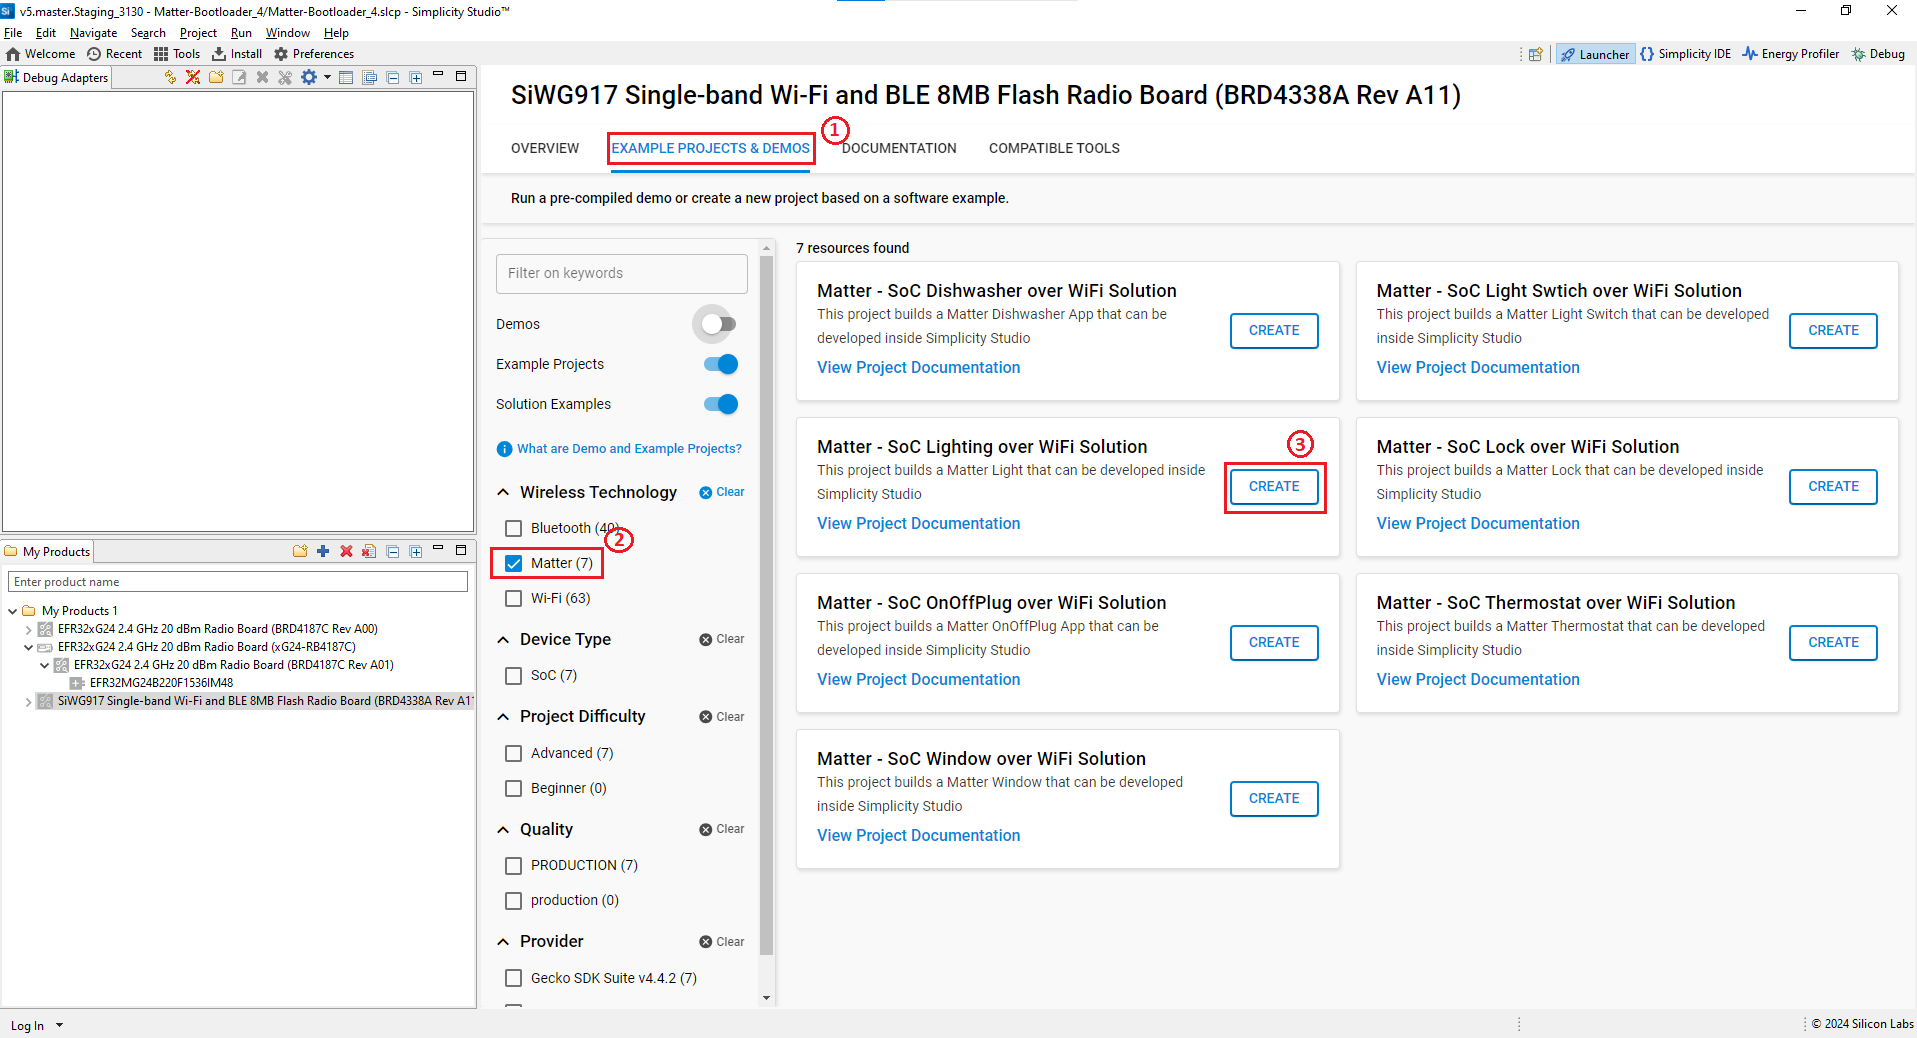Switch to the Simplicity IDE perspective
The width and height of the screenshot is (1917, 1038).
click(x=1685, y=54)
